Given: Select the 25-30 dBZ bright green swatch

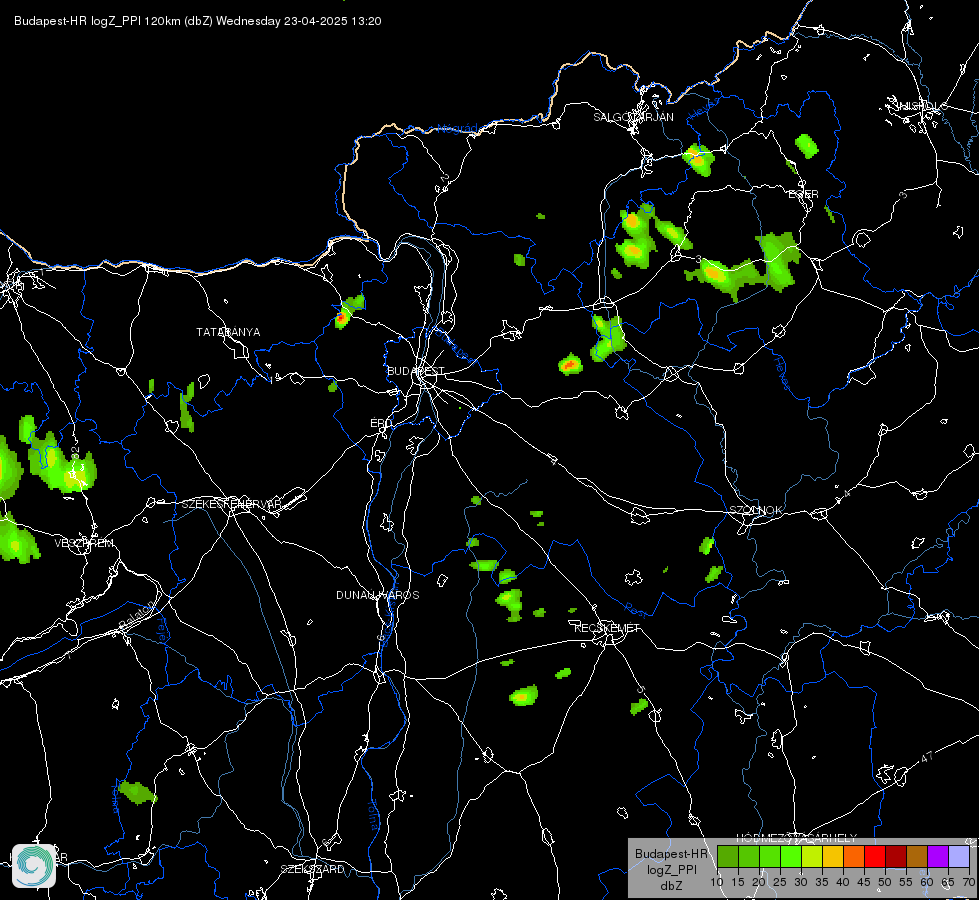Looking at the screenshot, I should tap(790, 856).
